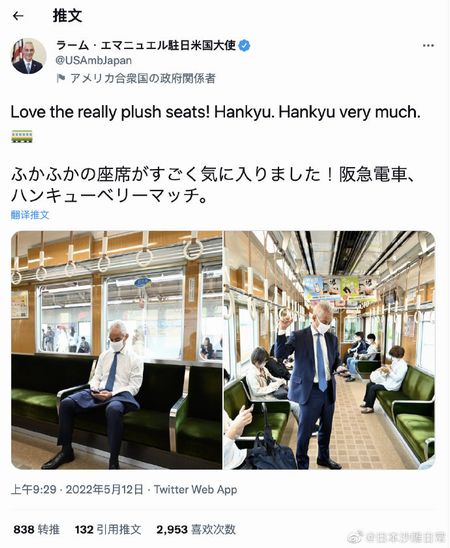
Task: Open the three-dot more options menu
Action: [428, 45]
